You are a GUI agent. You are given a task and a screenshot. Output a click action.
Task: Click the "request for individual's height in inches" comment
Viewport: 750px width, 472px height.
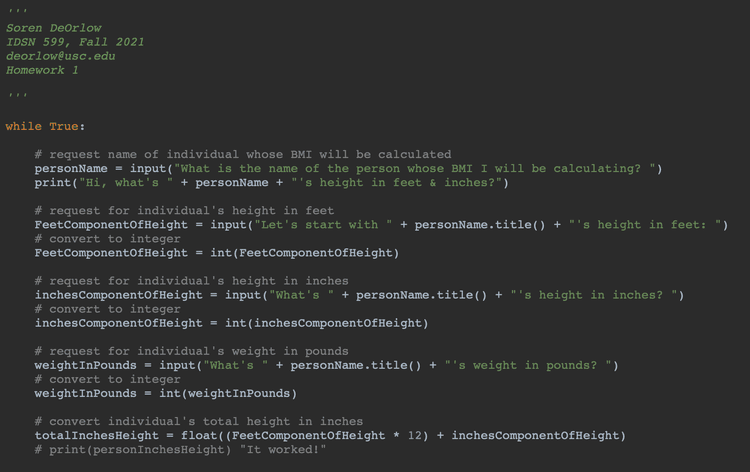coord(191,281)
